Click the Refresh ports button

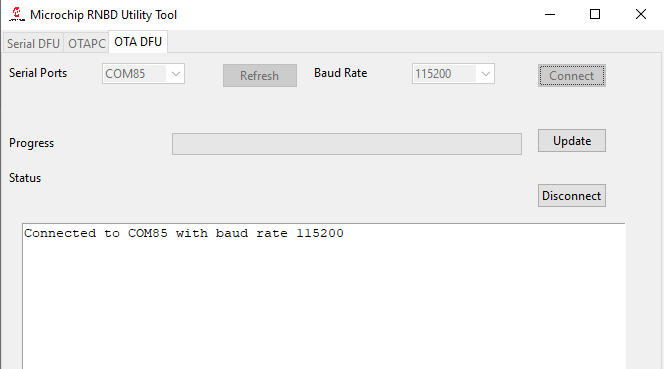coord(260,75)
